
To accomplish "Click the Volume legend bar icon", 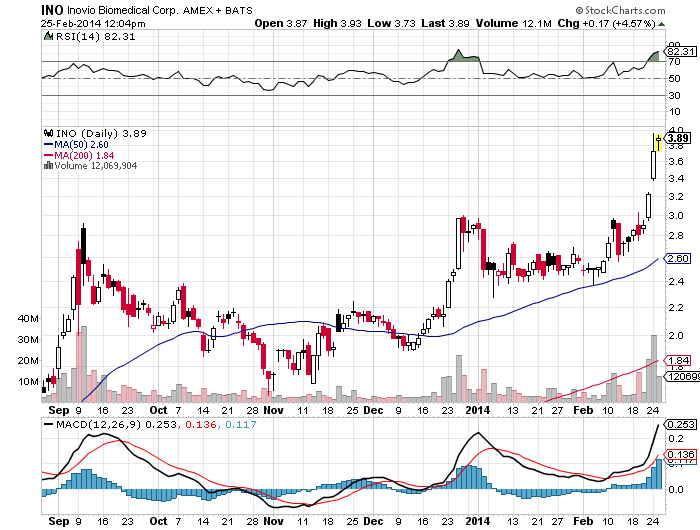I will click(48, 166).
